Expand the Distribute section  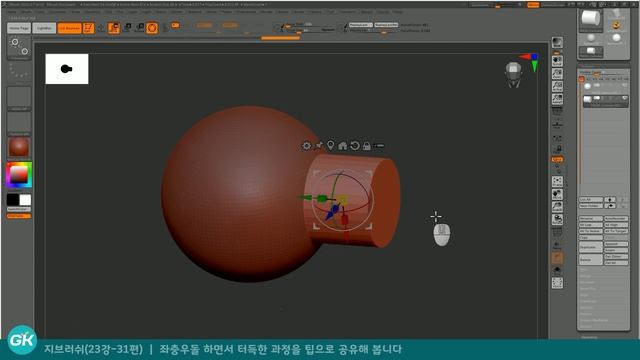588,301
